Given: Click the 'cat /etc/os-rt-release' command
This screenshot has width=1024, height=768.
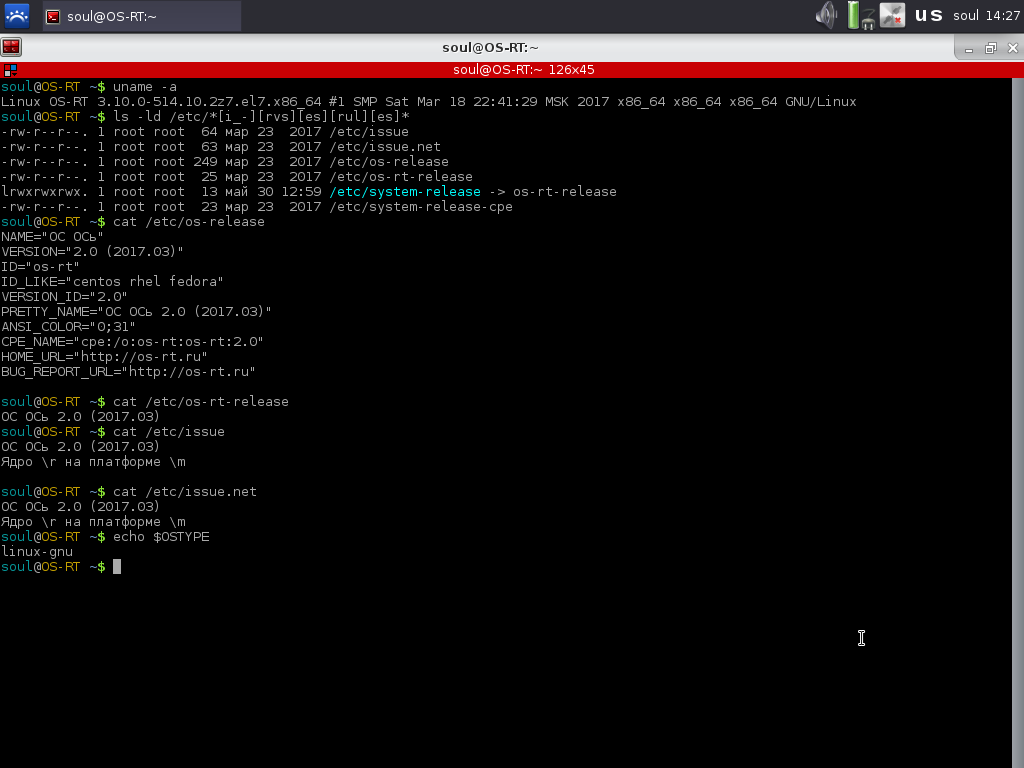Looking at the screenshot, I should click(x=200, y=402).
